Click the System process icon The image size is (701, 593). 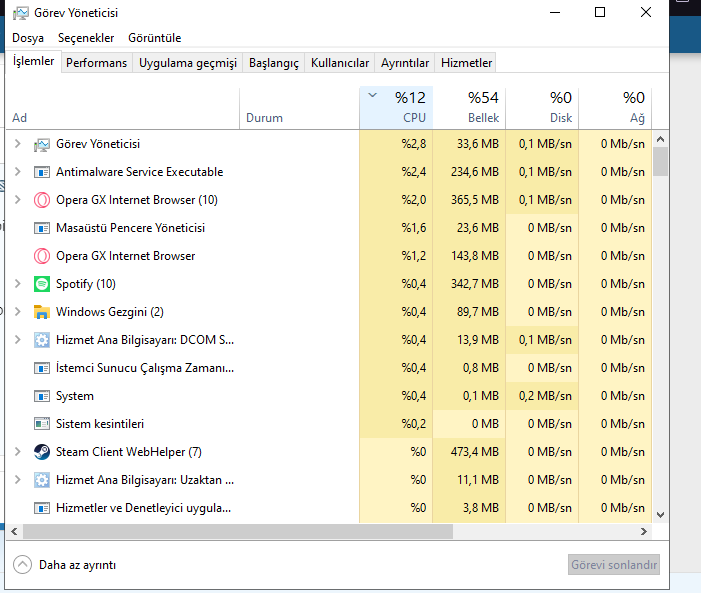pos(42,396)
